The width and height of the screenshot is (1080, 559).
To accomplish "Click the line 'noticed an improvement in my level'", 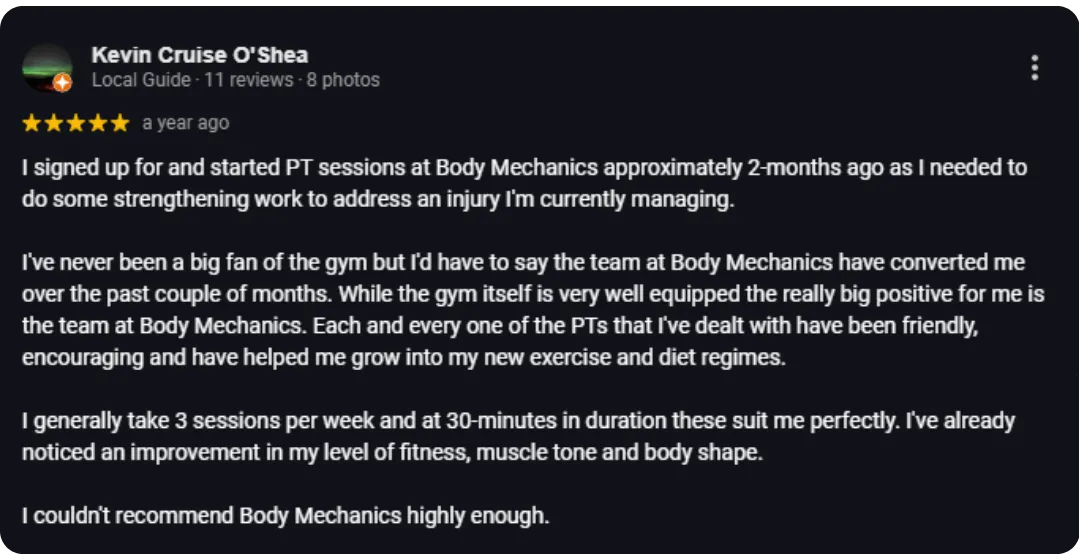I will (x=393, y=453).
